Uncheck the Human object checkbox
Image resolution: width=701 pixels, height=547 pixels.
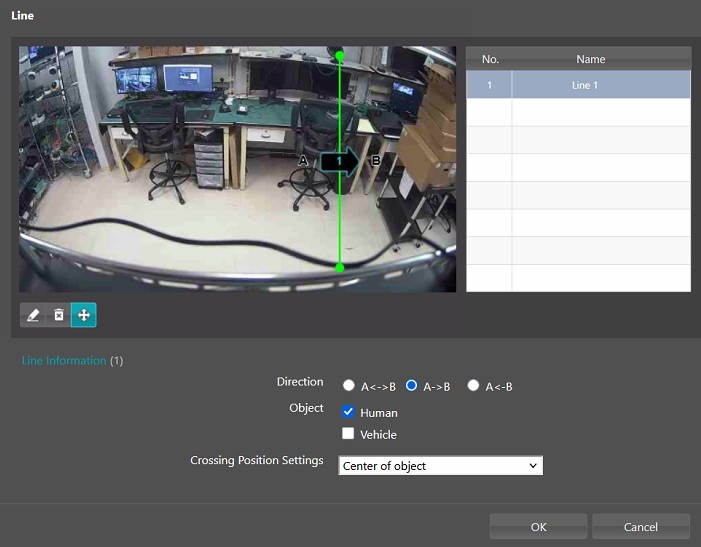tap(348, 412)
